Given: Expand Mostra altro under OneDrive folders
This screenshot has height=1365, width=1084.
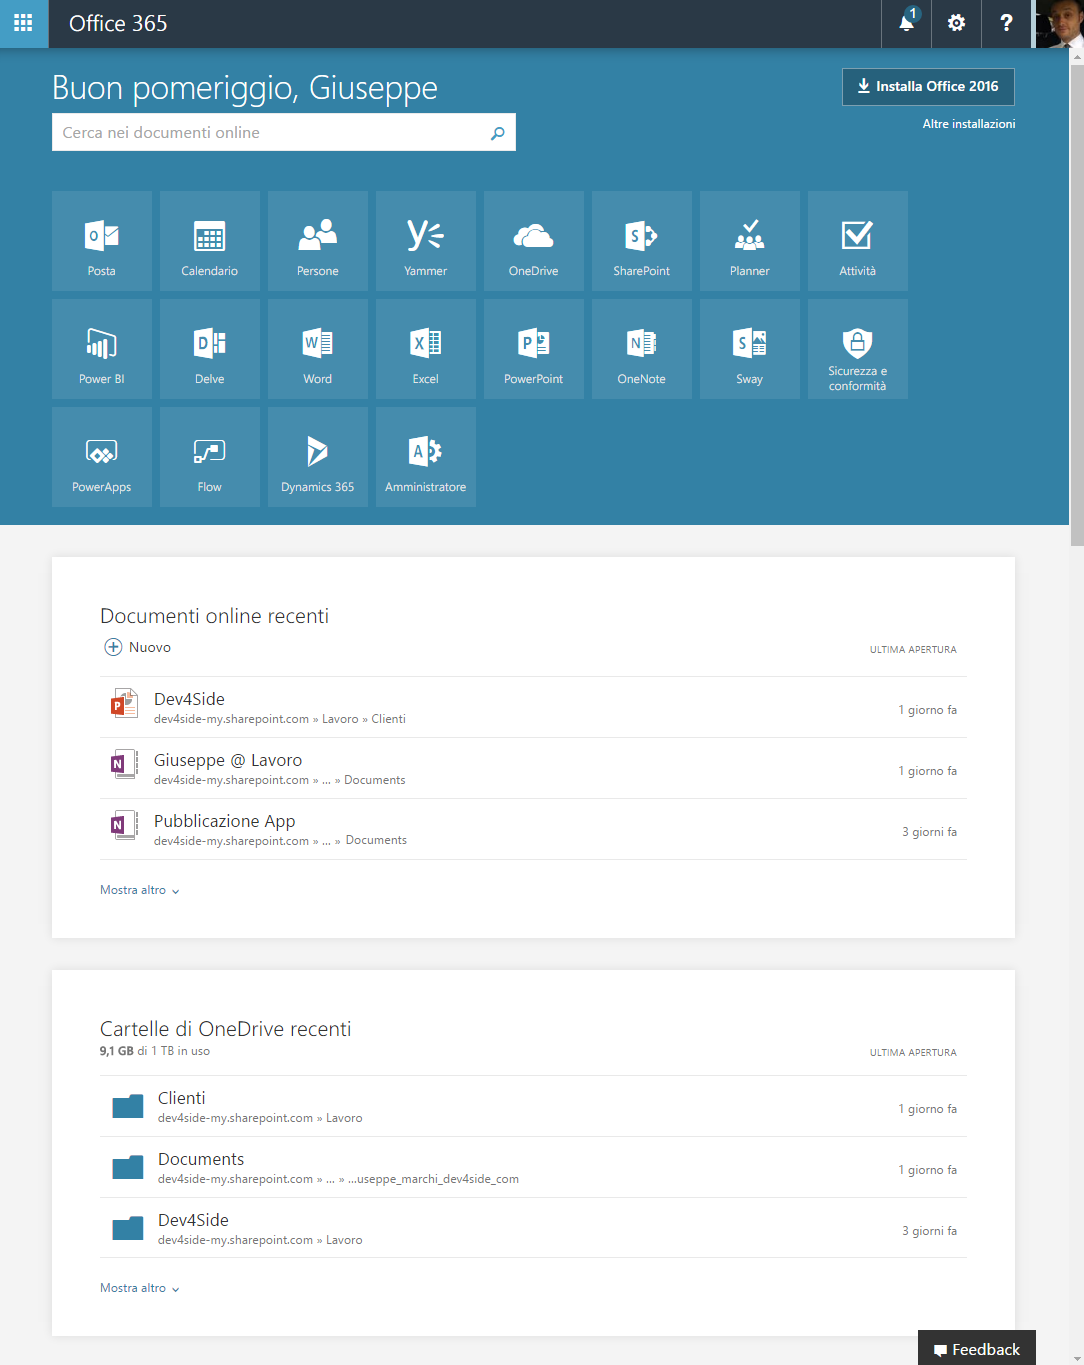Looking at the screenshot, I should [x=140, y=1288].
